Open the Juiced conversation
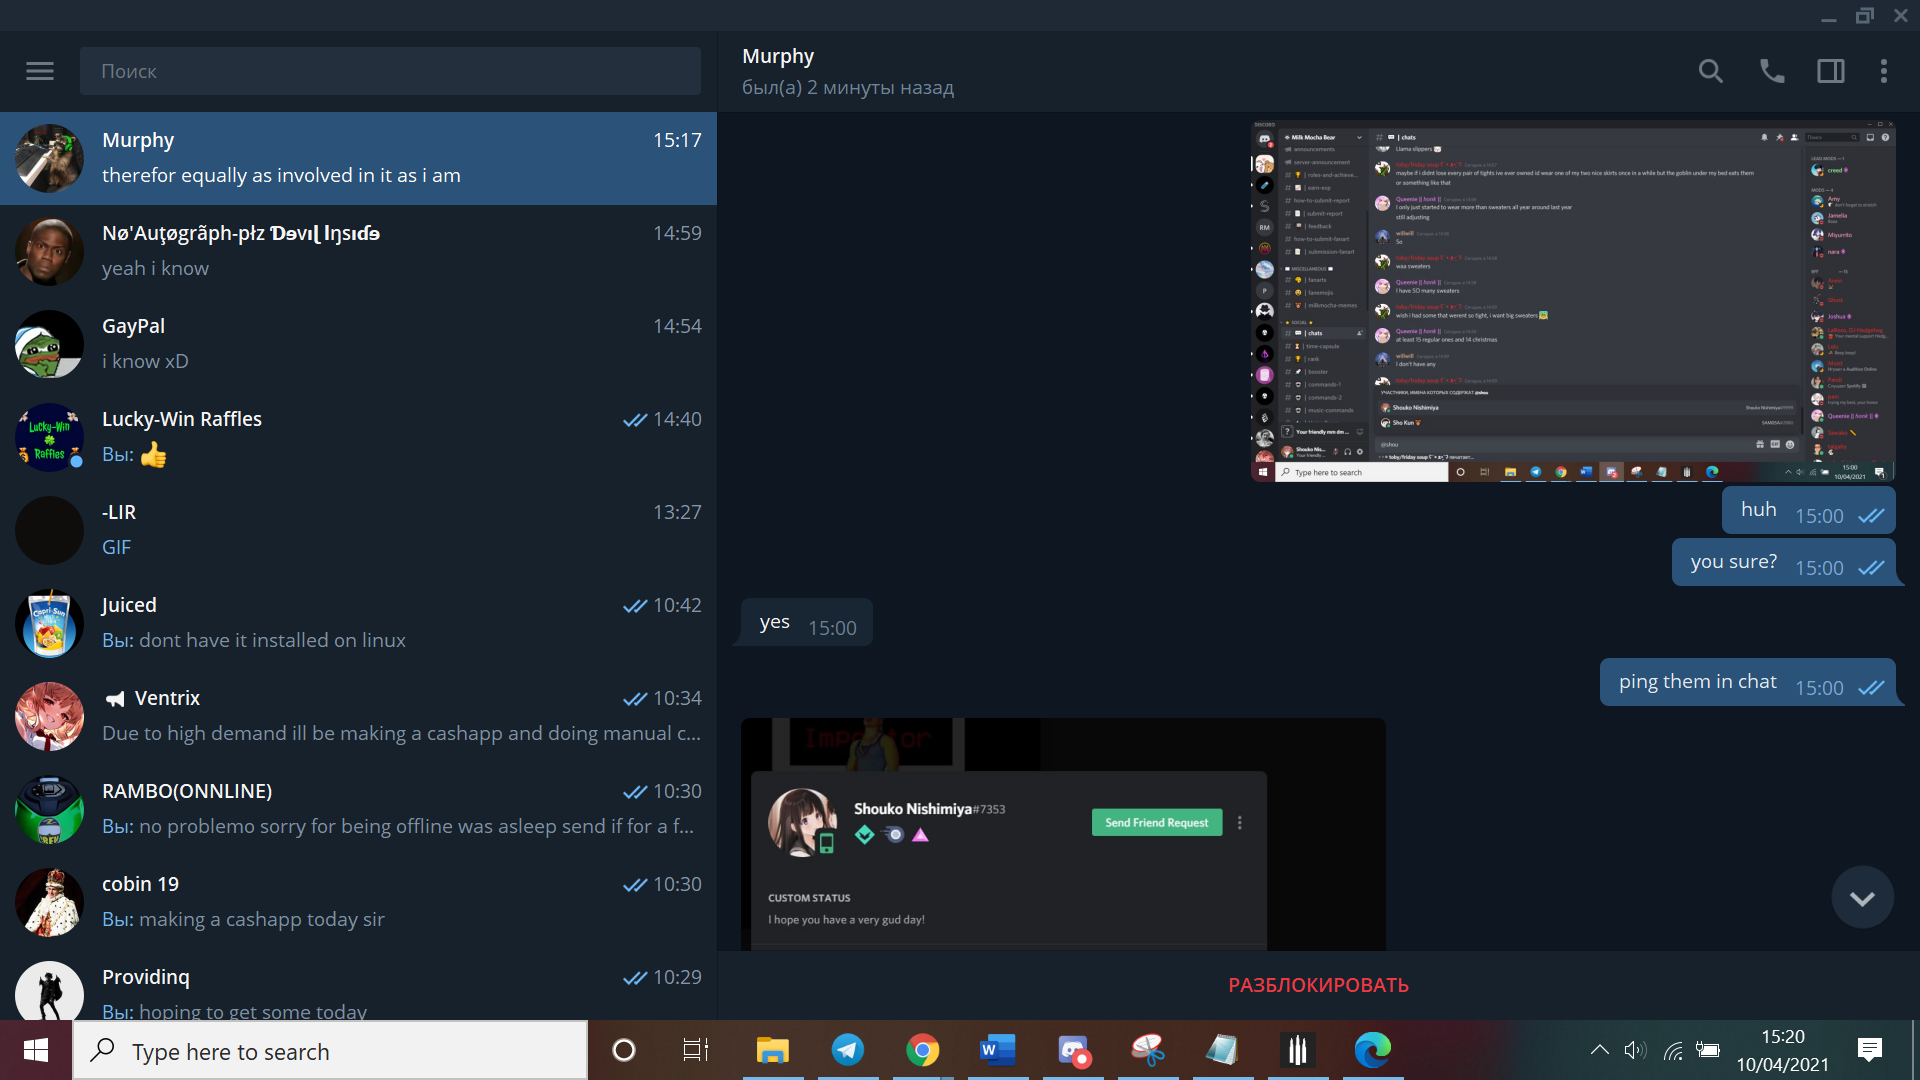This screenshot has width=1920, height=1080. point(358,623)
